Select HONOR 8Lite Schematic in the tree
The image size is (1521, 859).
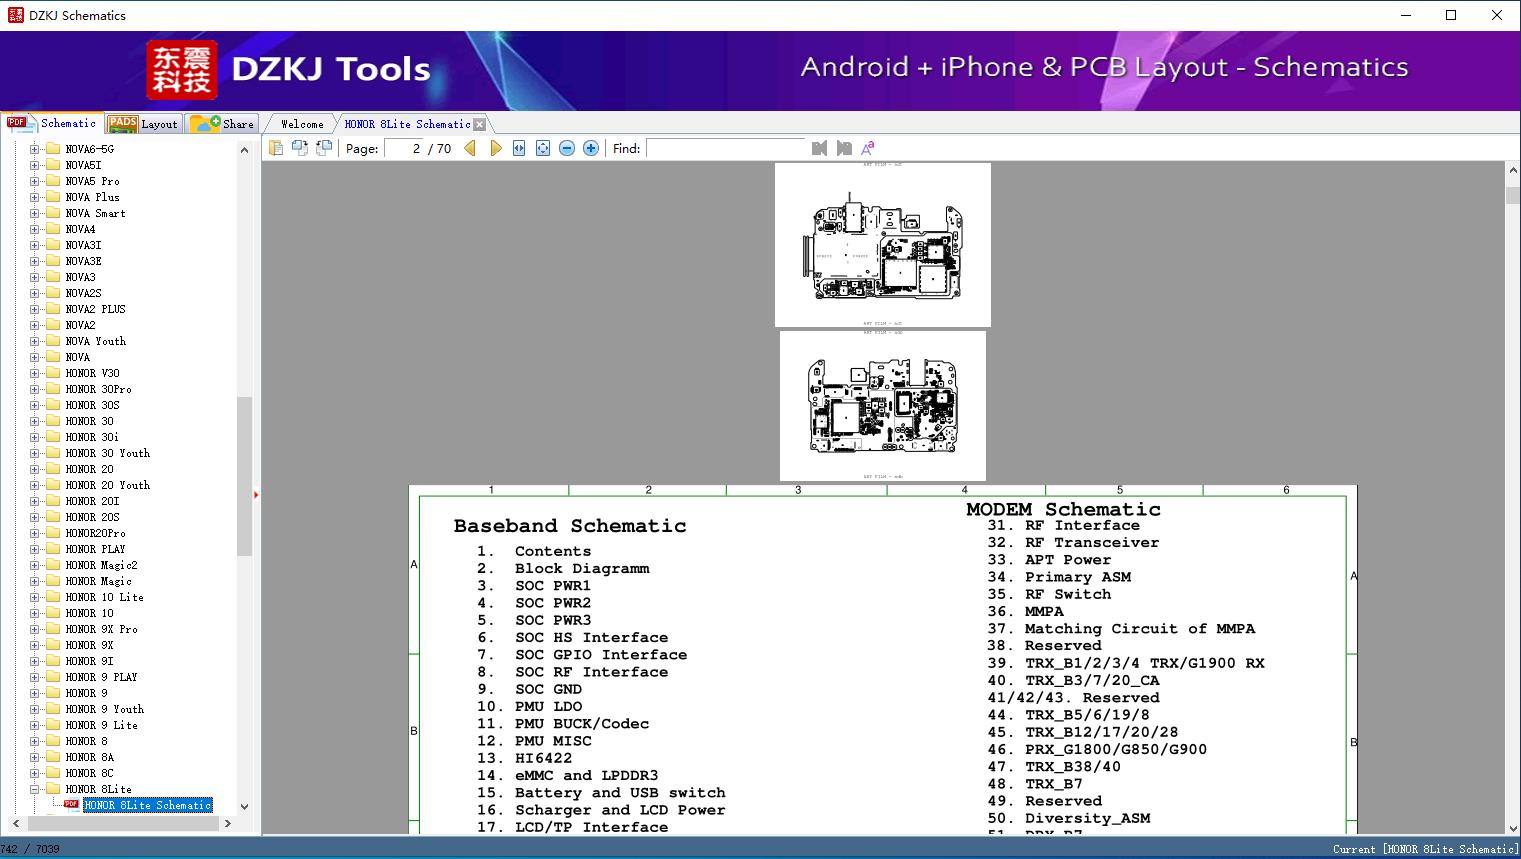click(148, 805)
